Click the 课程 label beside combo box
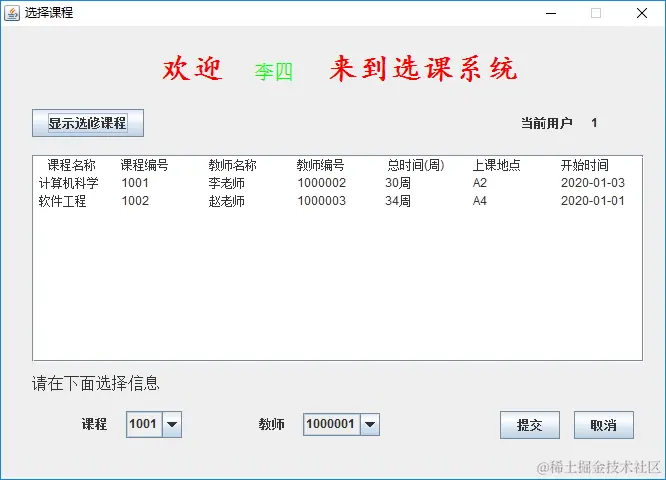666x480 pixels. click(94, 424)
